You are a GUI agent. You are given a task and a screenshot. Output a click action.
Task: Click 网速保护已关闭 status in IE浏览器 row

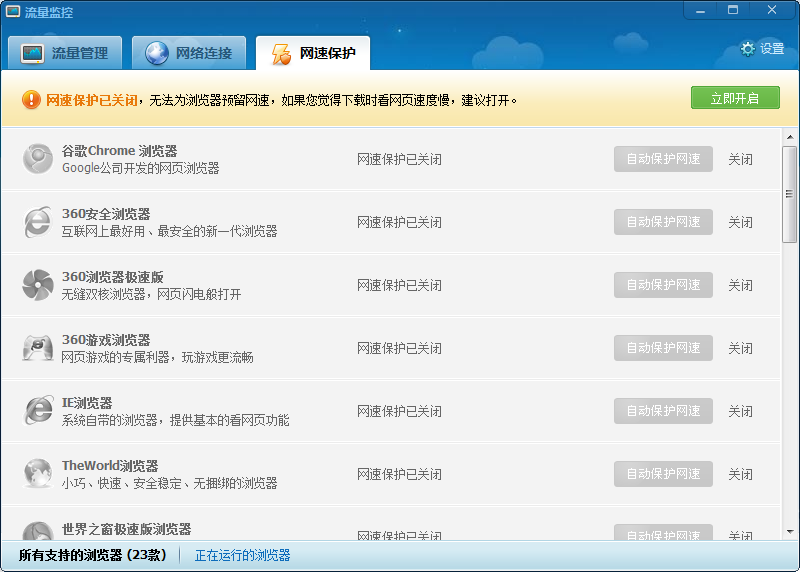coord(399,411)
